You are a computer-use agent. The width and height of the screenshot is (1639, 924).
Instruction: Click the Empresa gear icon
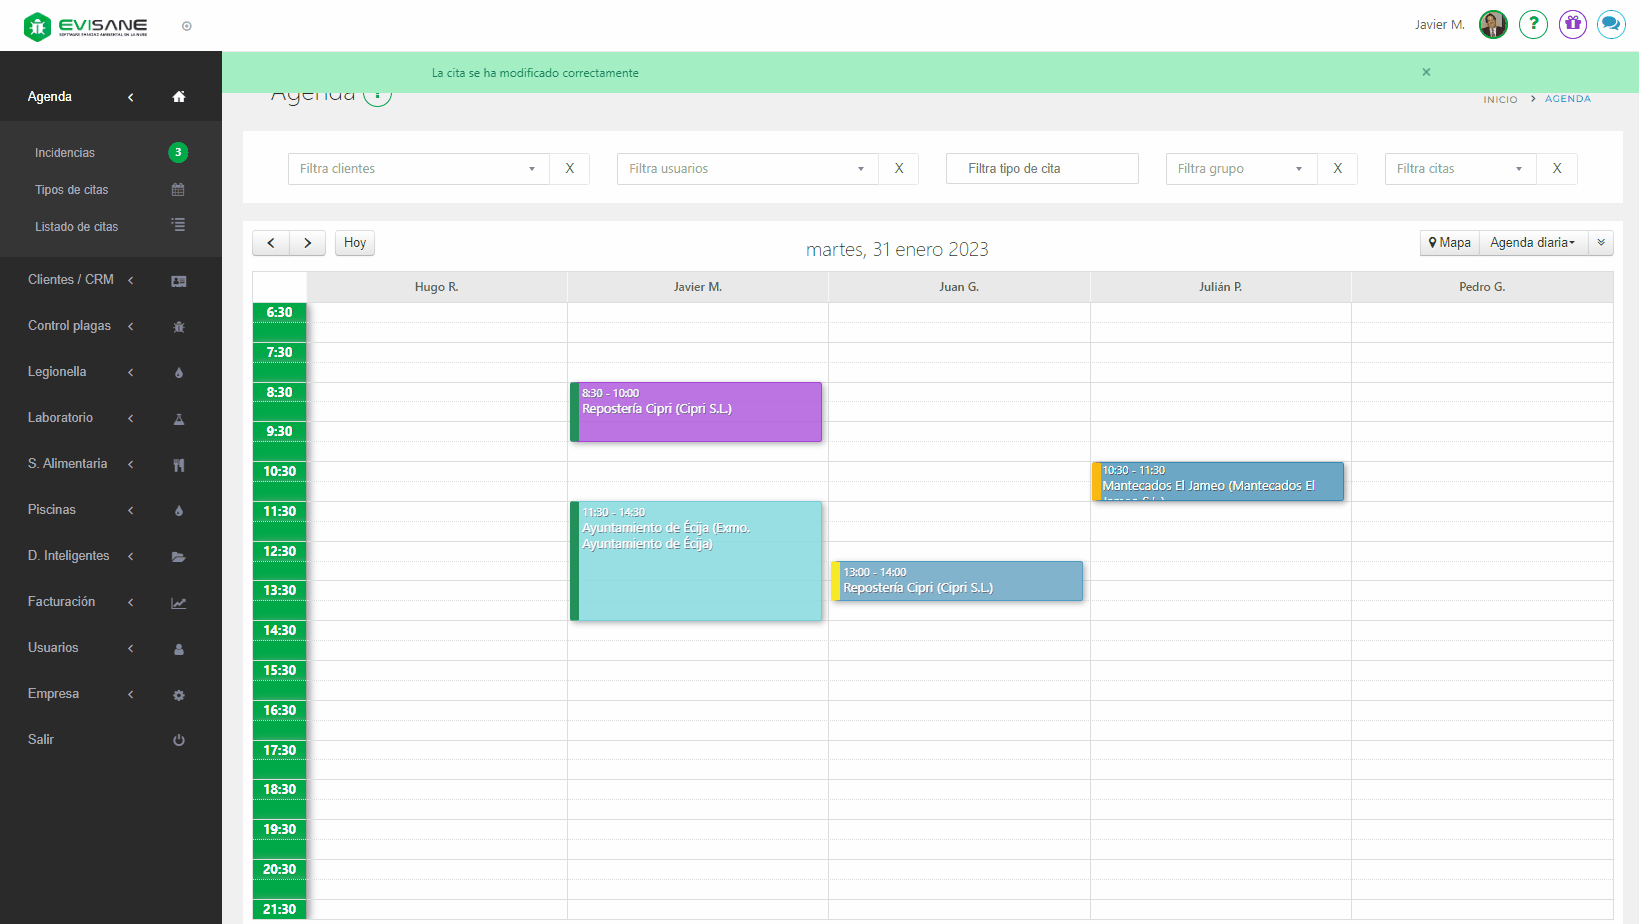(x=179, y=695)
